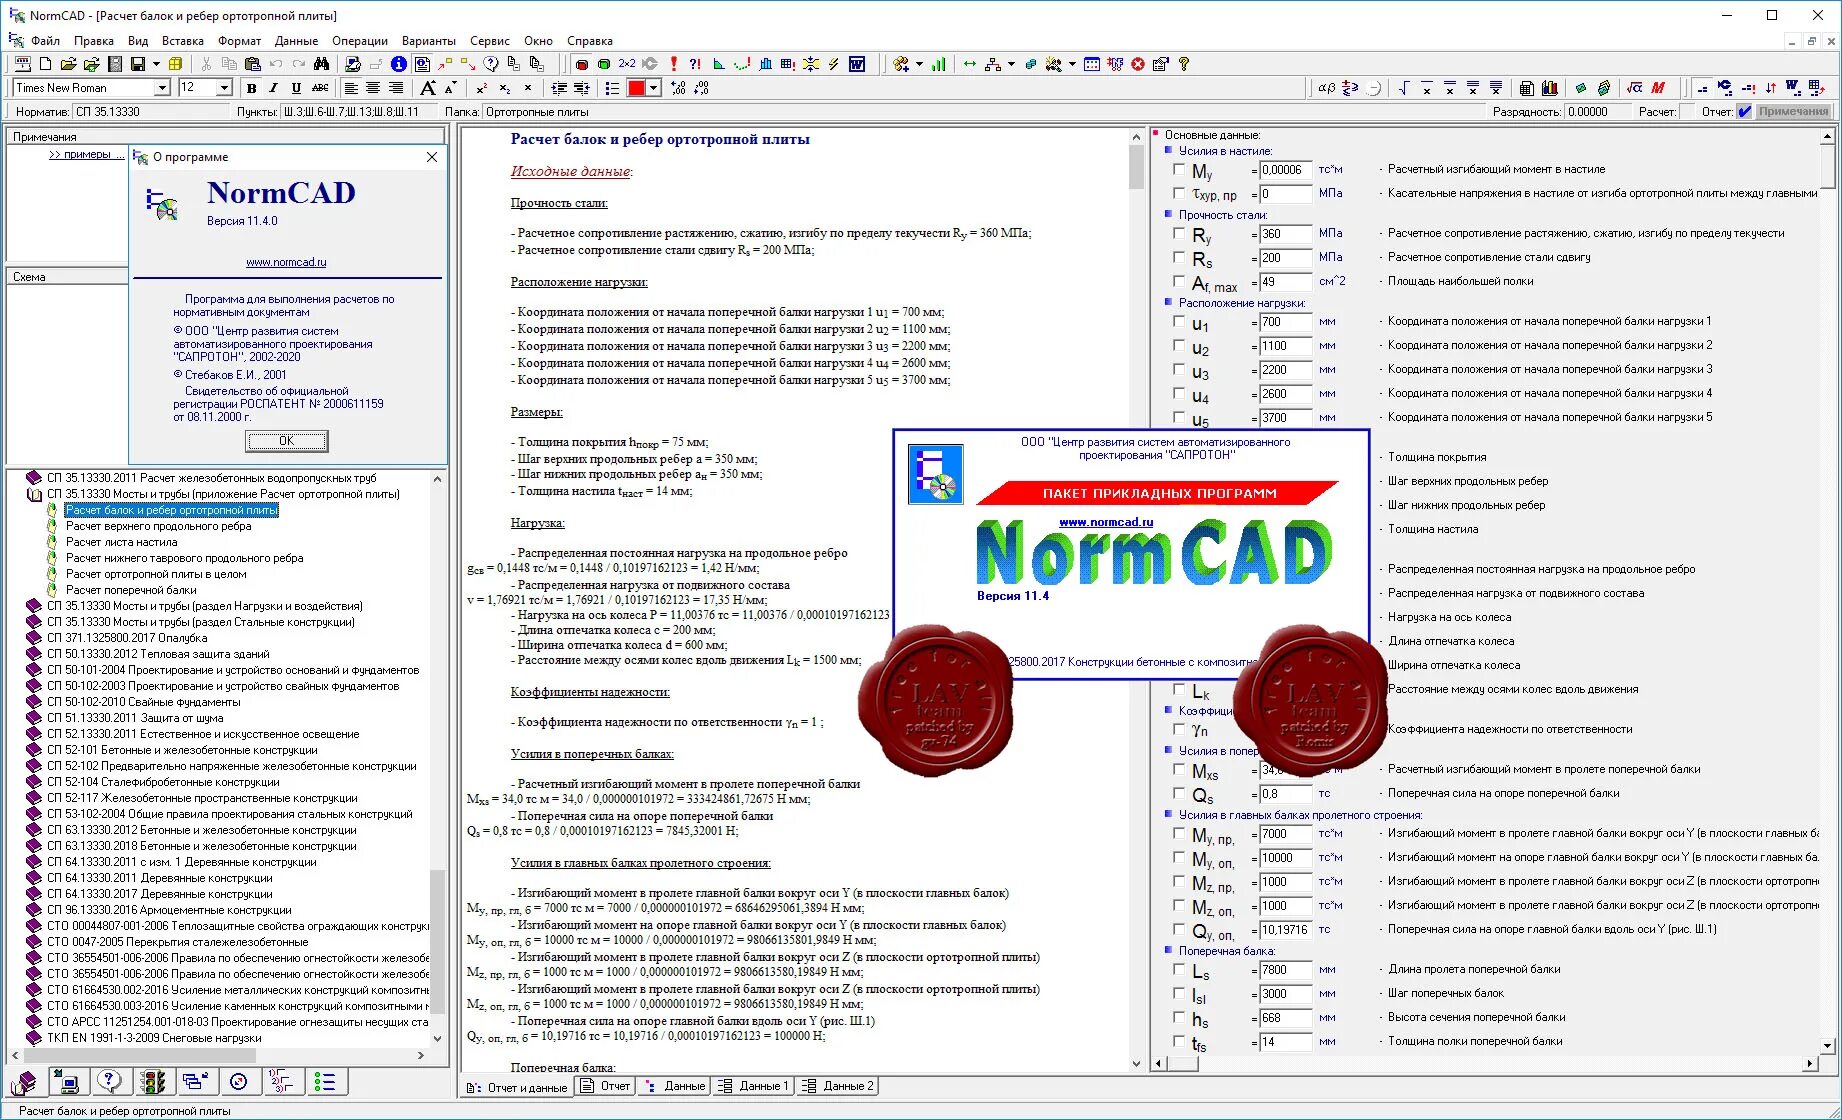
Task: Open the font size dropdown
Action: [224, 88]
